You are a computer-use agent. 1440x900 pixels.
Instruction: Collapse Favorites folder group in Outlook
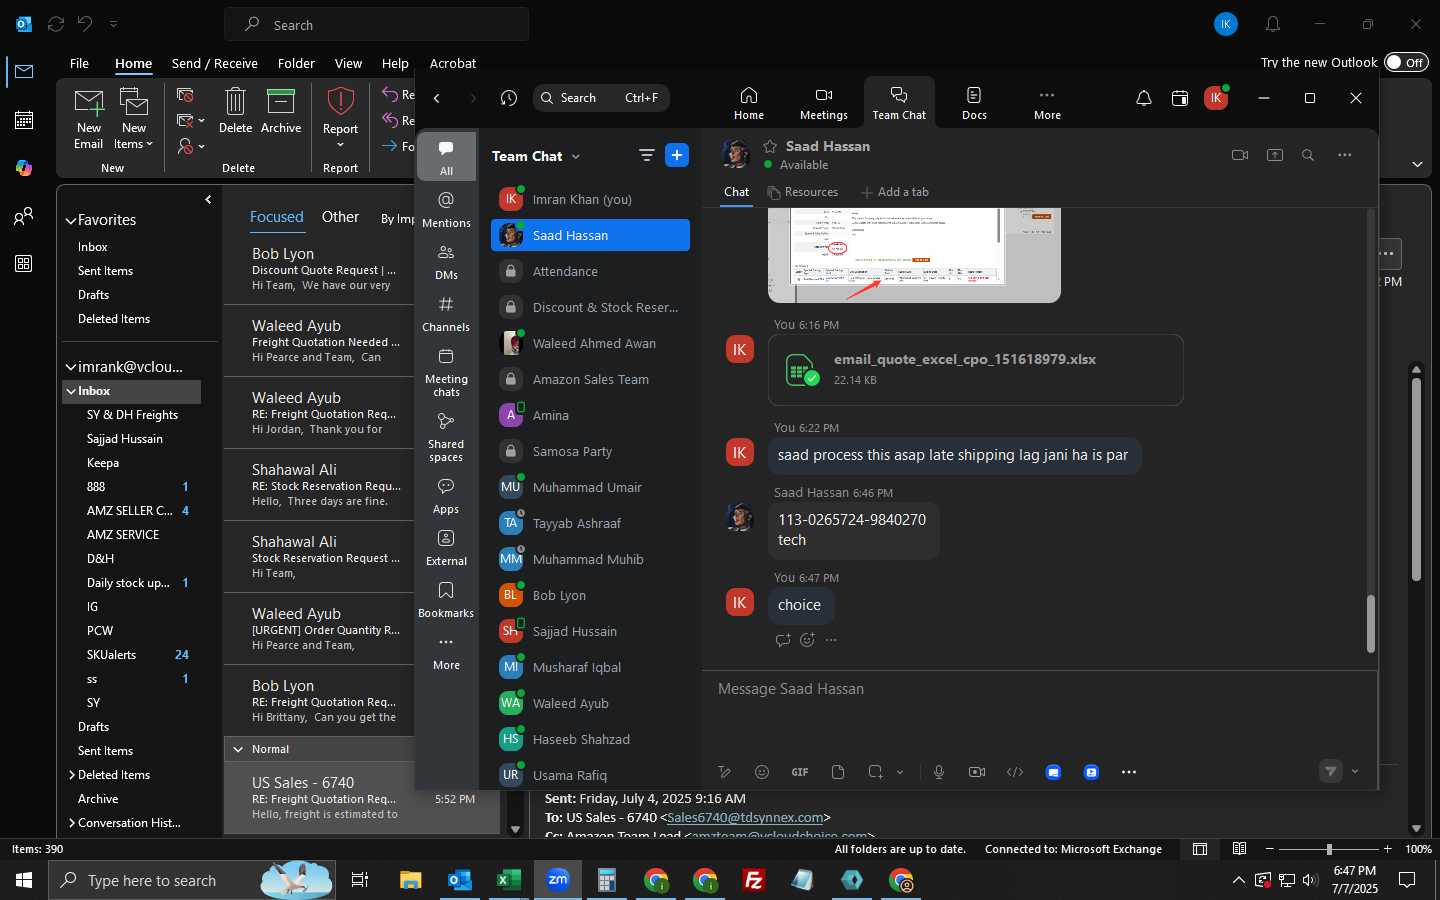[x=71, y=221]
